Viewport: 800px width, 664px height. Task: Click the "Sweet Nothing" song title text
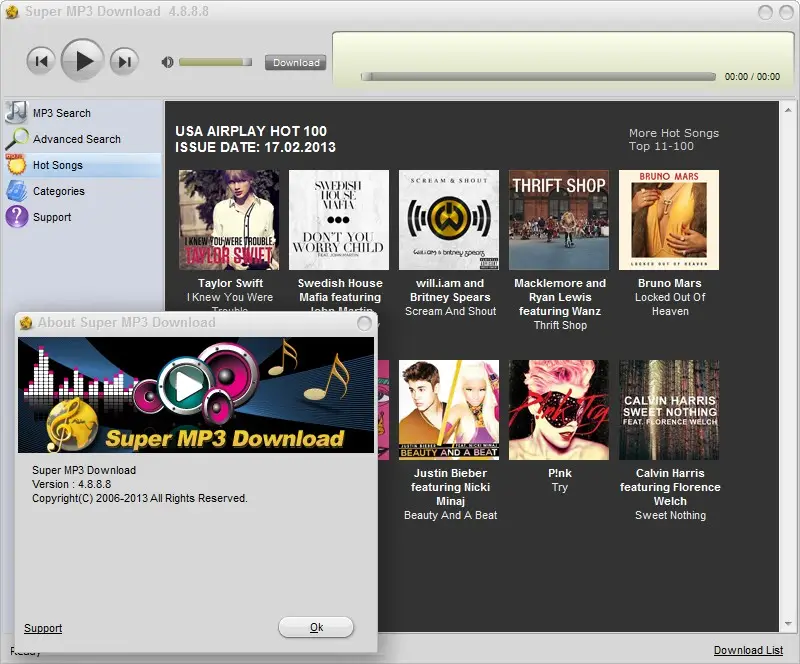670,515
